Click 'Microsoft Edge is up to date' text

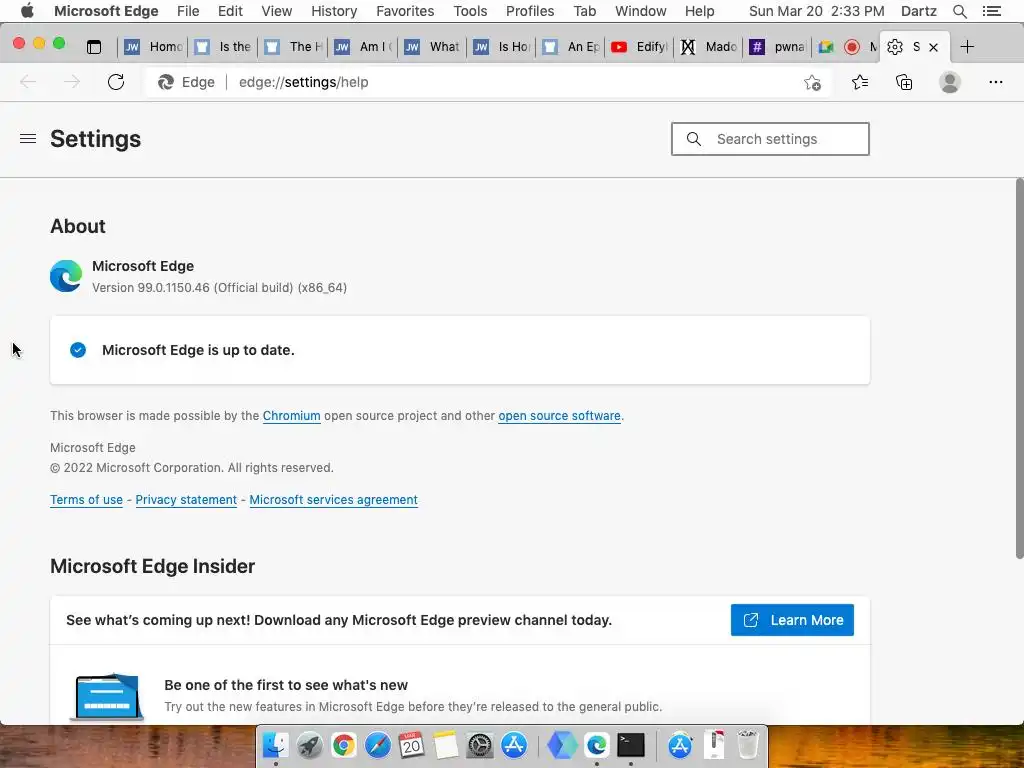pyautogui.click(x=198, y=350)
